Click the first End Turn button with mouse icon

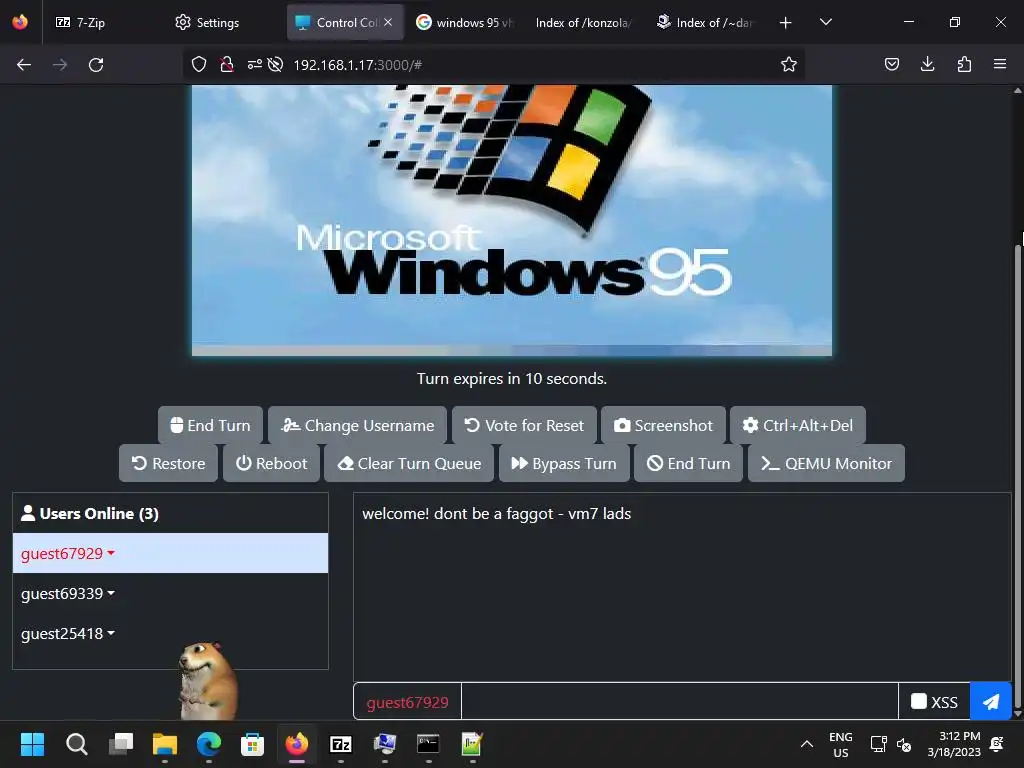(x=210, y=425)
